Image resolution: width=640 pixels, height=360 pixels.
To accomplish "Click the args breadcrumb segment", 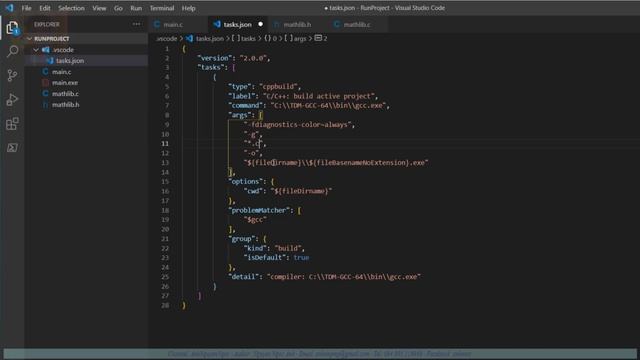I will point(296,38).
